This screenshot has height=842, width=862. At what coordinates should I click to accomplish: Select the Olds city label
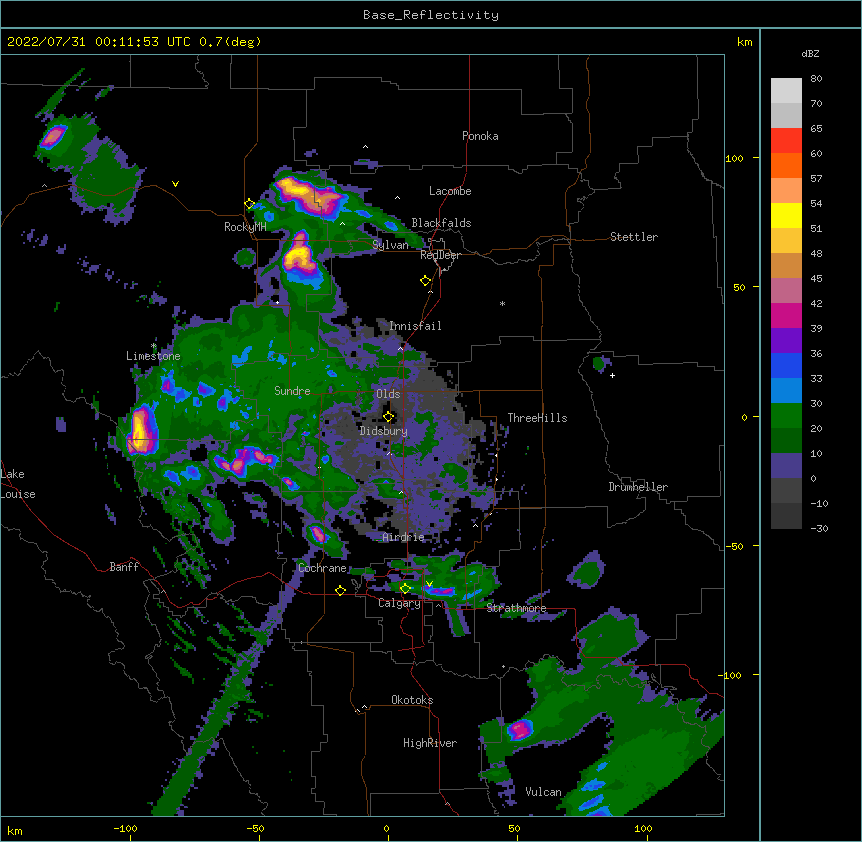[x=388, y=394]
